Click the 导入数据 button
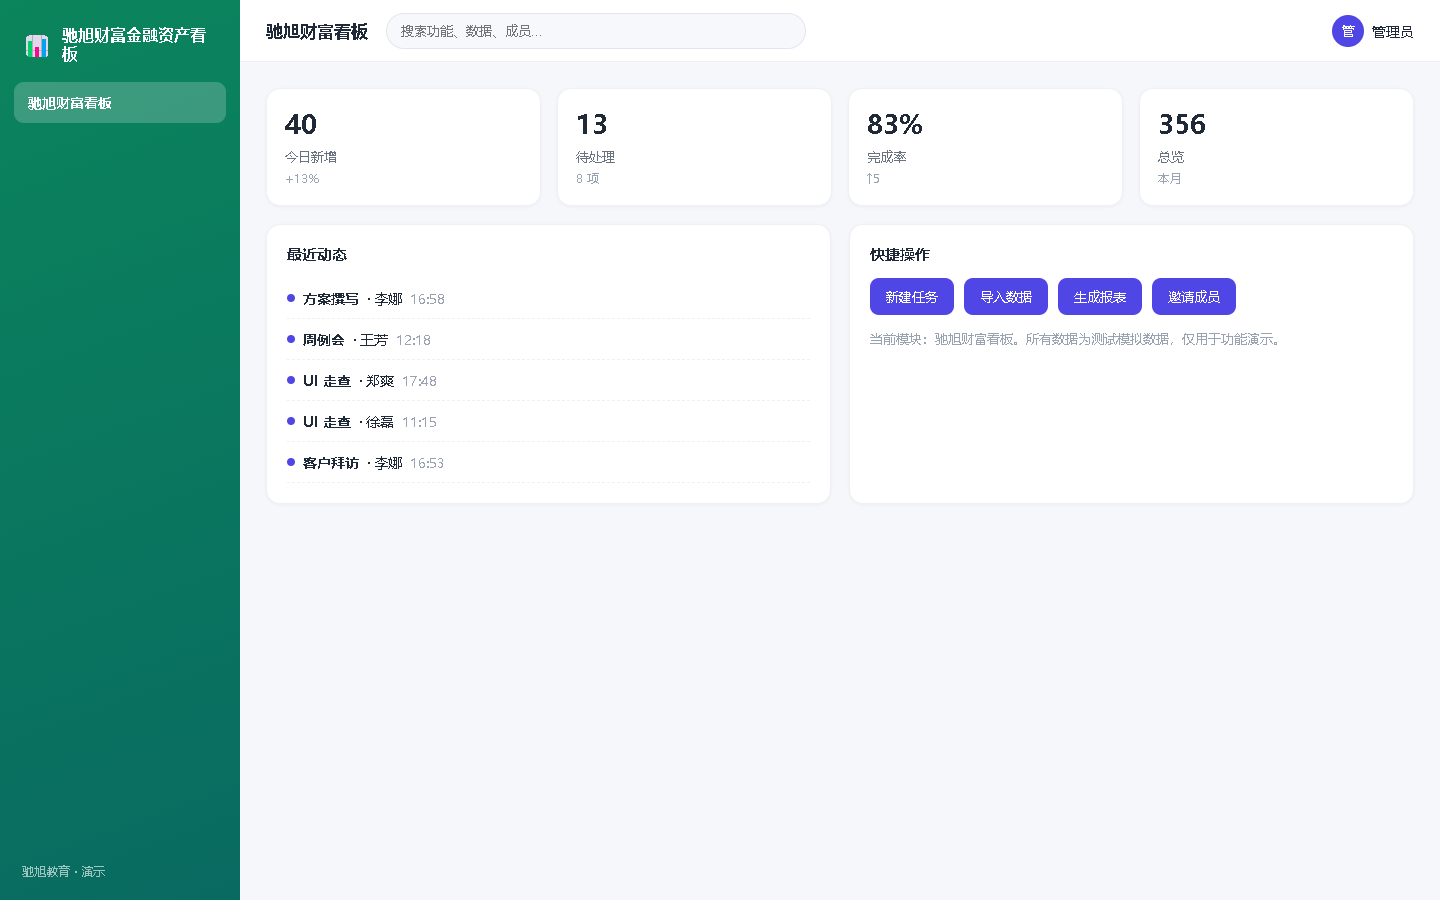1440x900 pixels. (x=1006, y=297)
